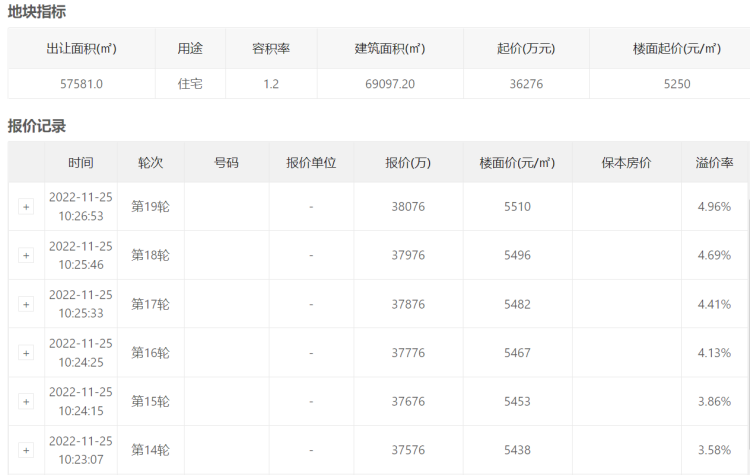Select the 5250 floor starting price value
This screenshot has height=475, width=750.
677,84
